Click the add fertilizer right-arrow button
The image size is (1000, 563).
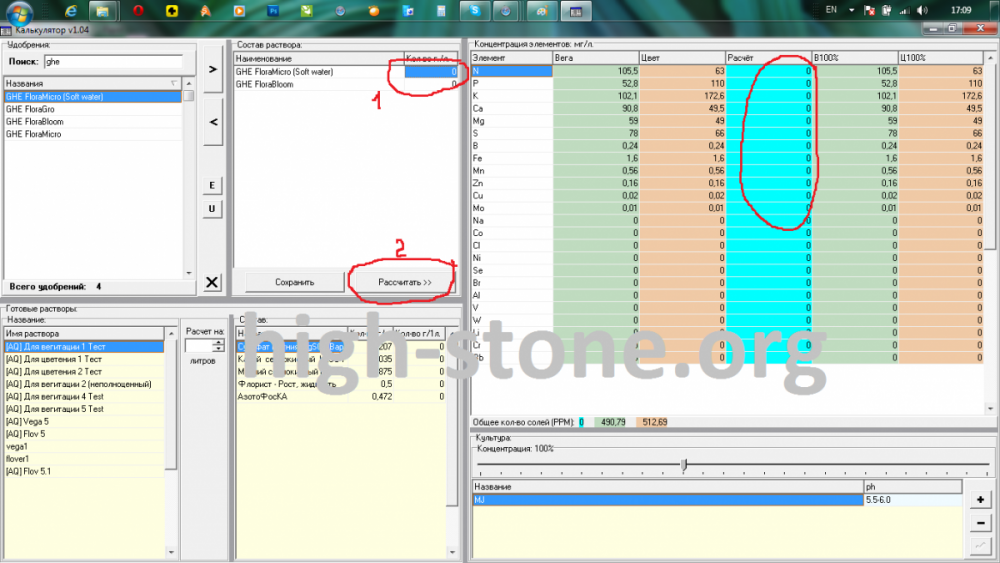click(212, 69)
